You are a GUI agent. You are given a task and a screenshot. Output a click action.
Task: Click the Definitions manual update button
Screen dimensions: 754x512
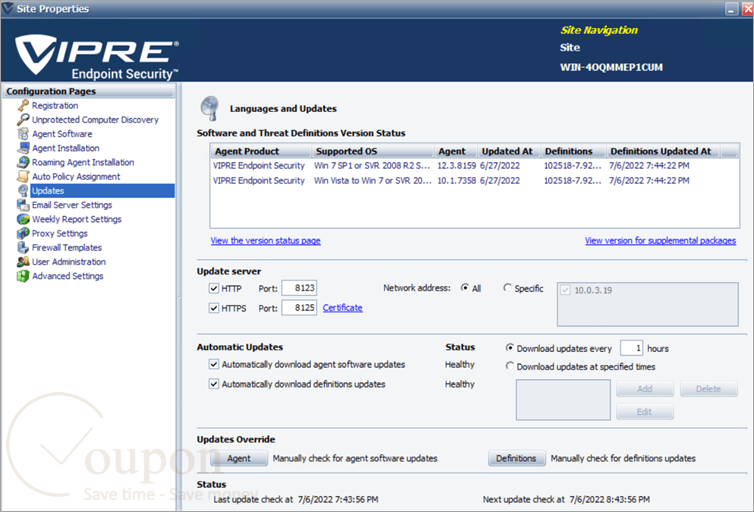pyautogui.click(x=516, y=458)
